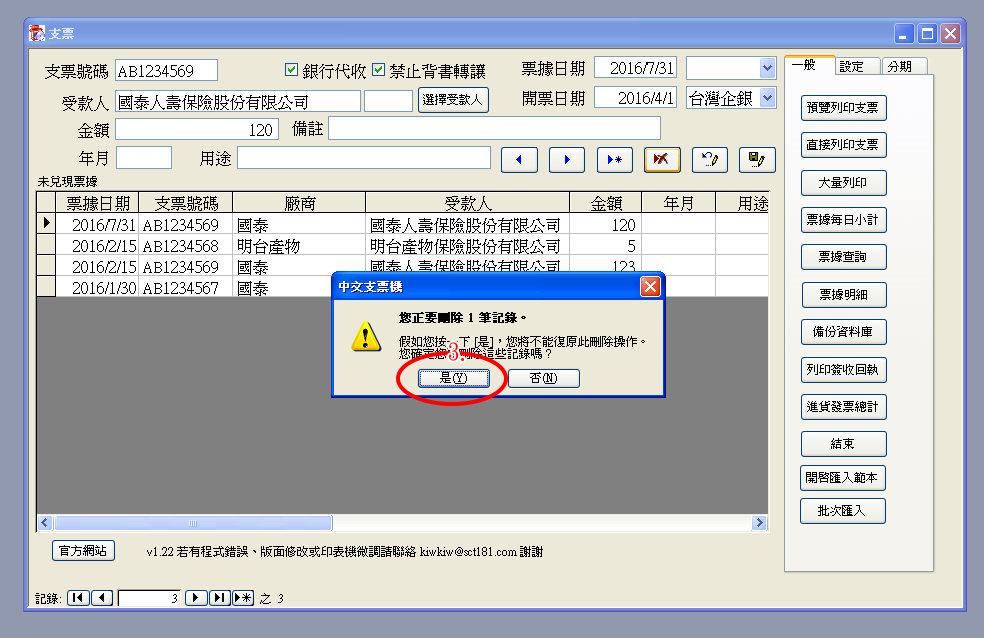Go to next record with right arrow button
The image size is (984, 638).
coord(567,160)
